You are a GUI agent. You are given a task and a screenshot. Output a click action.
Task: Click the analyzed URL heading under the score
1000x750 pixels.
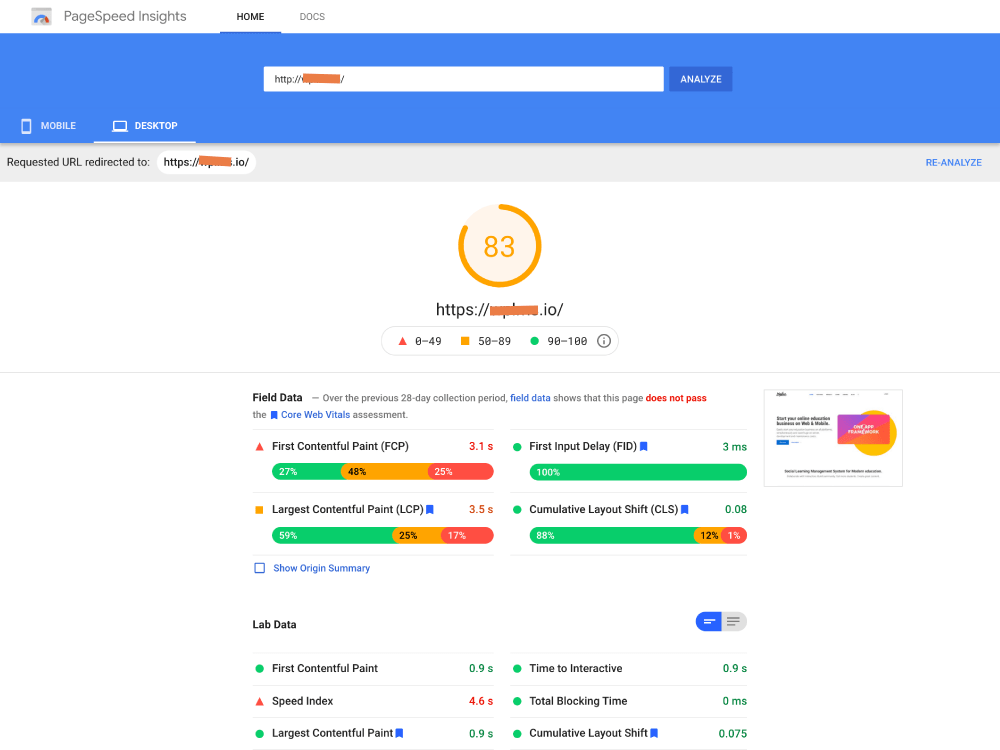click(x=499, y=310)
